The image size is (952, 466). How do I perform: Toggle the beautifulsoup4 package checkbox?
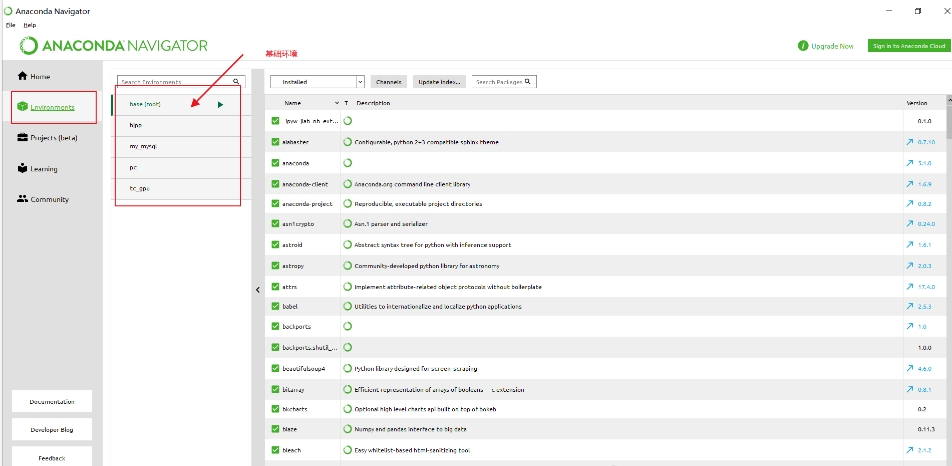click(276, 368)
